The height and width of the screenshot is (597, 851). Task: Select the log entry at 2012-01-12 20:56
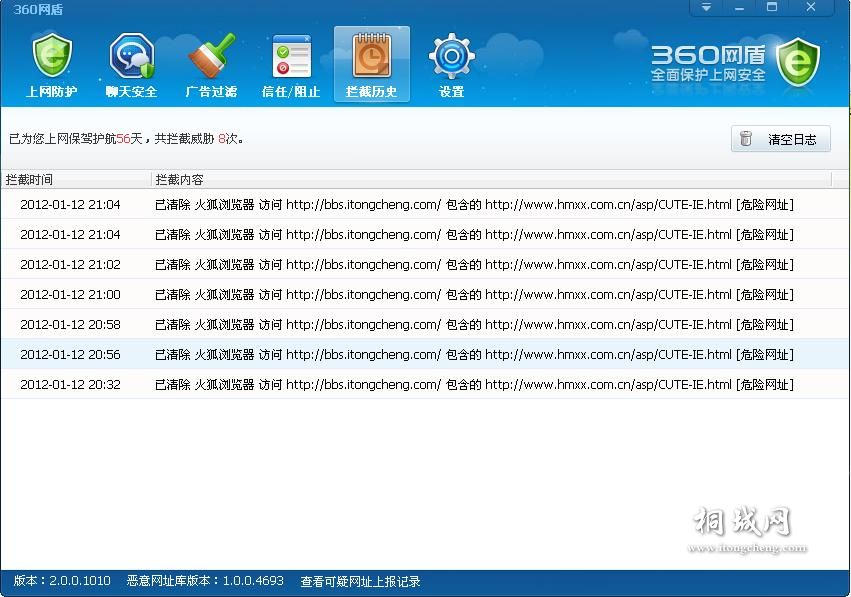click(x=425, y=354)
